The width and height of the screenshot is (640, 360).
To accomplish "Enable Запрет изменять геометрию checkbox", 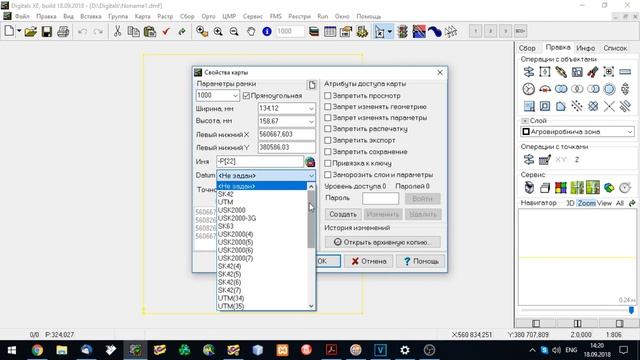I will pos(328,107).
